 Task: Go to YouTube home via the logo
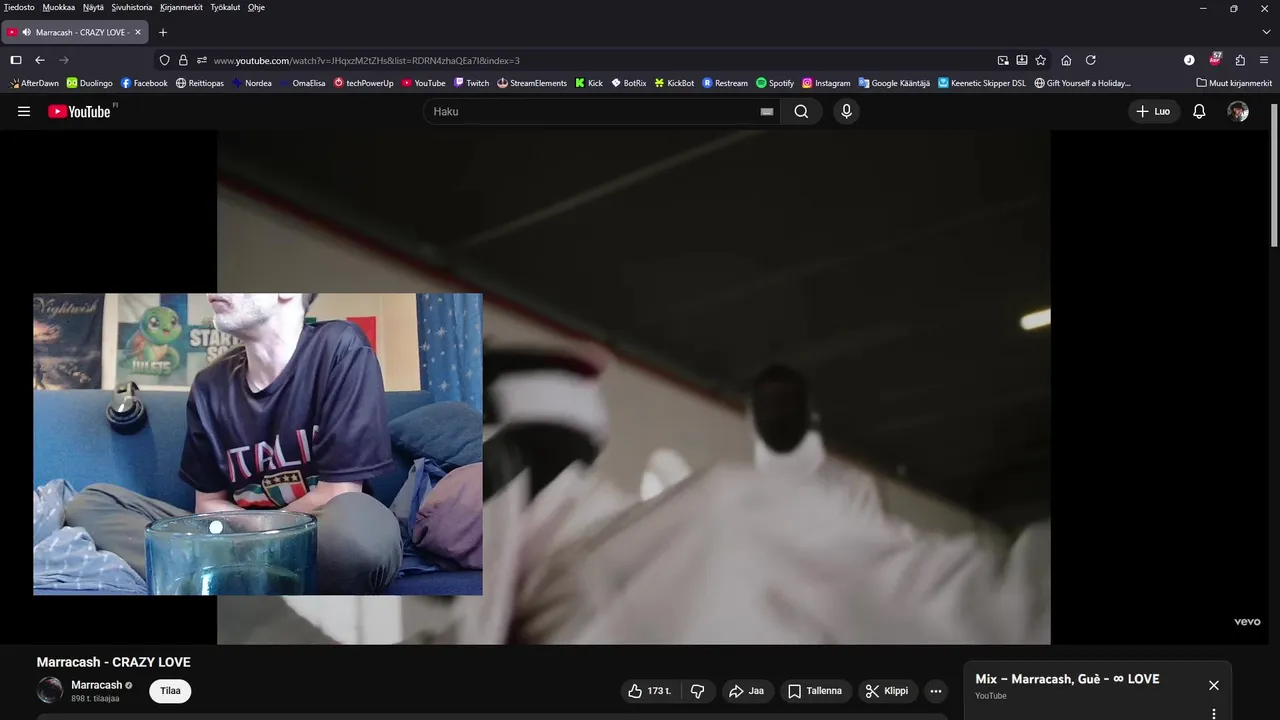click(81, 111)
